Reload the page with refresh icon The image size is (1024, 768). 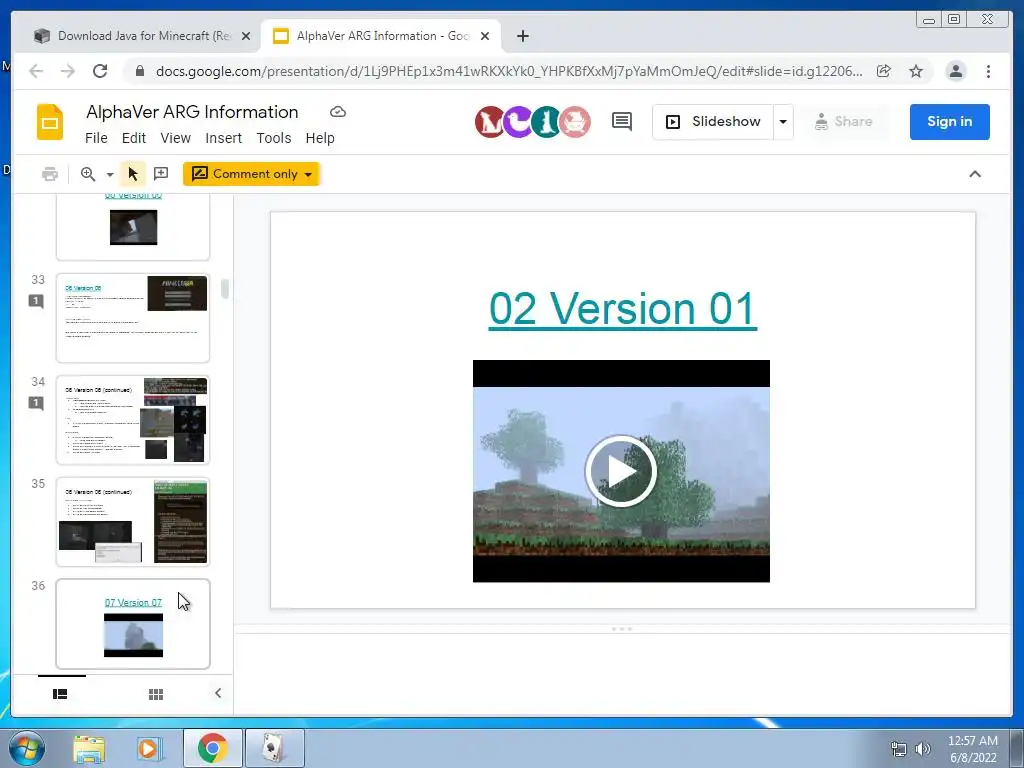point(100,71)
